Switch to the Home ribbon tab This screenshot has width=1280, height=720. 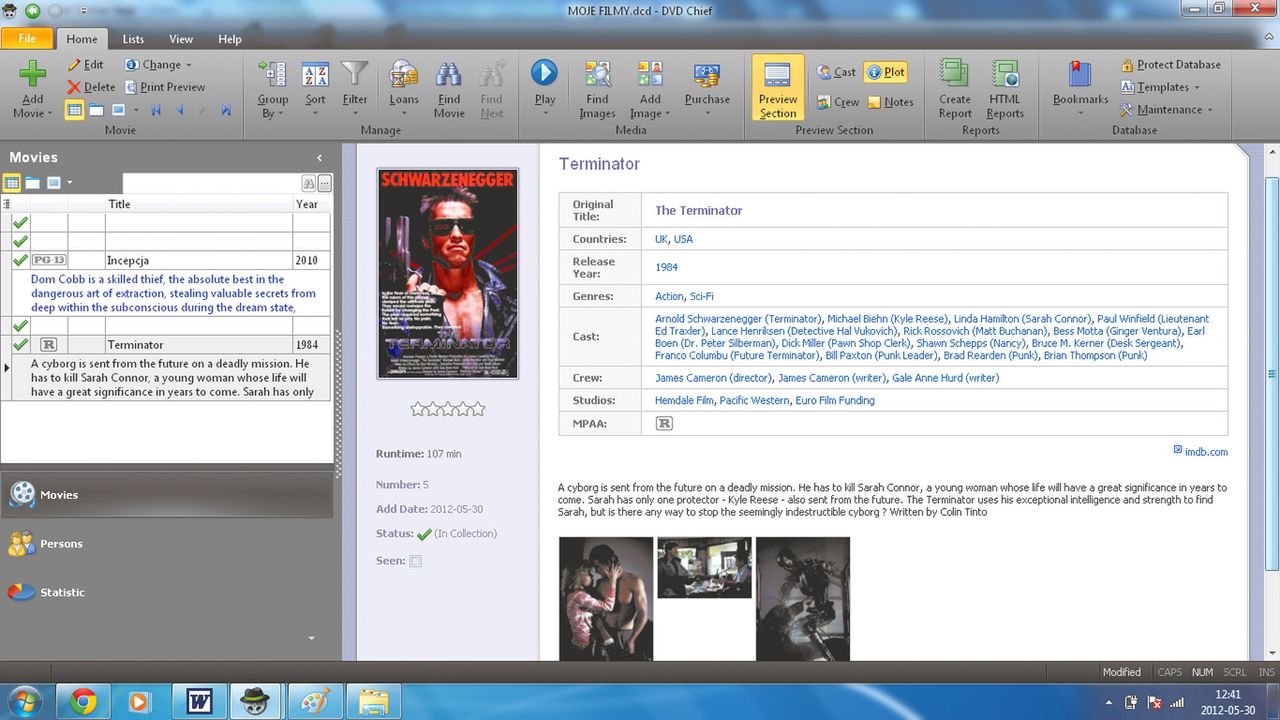[82, 39]
